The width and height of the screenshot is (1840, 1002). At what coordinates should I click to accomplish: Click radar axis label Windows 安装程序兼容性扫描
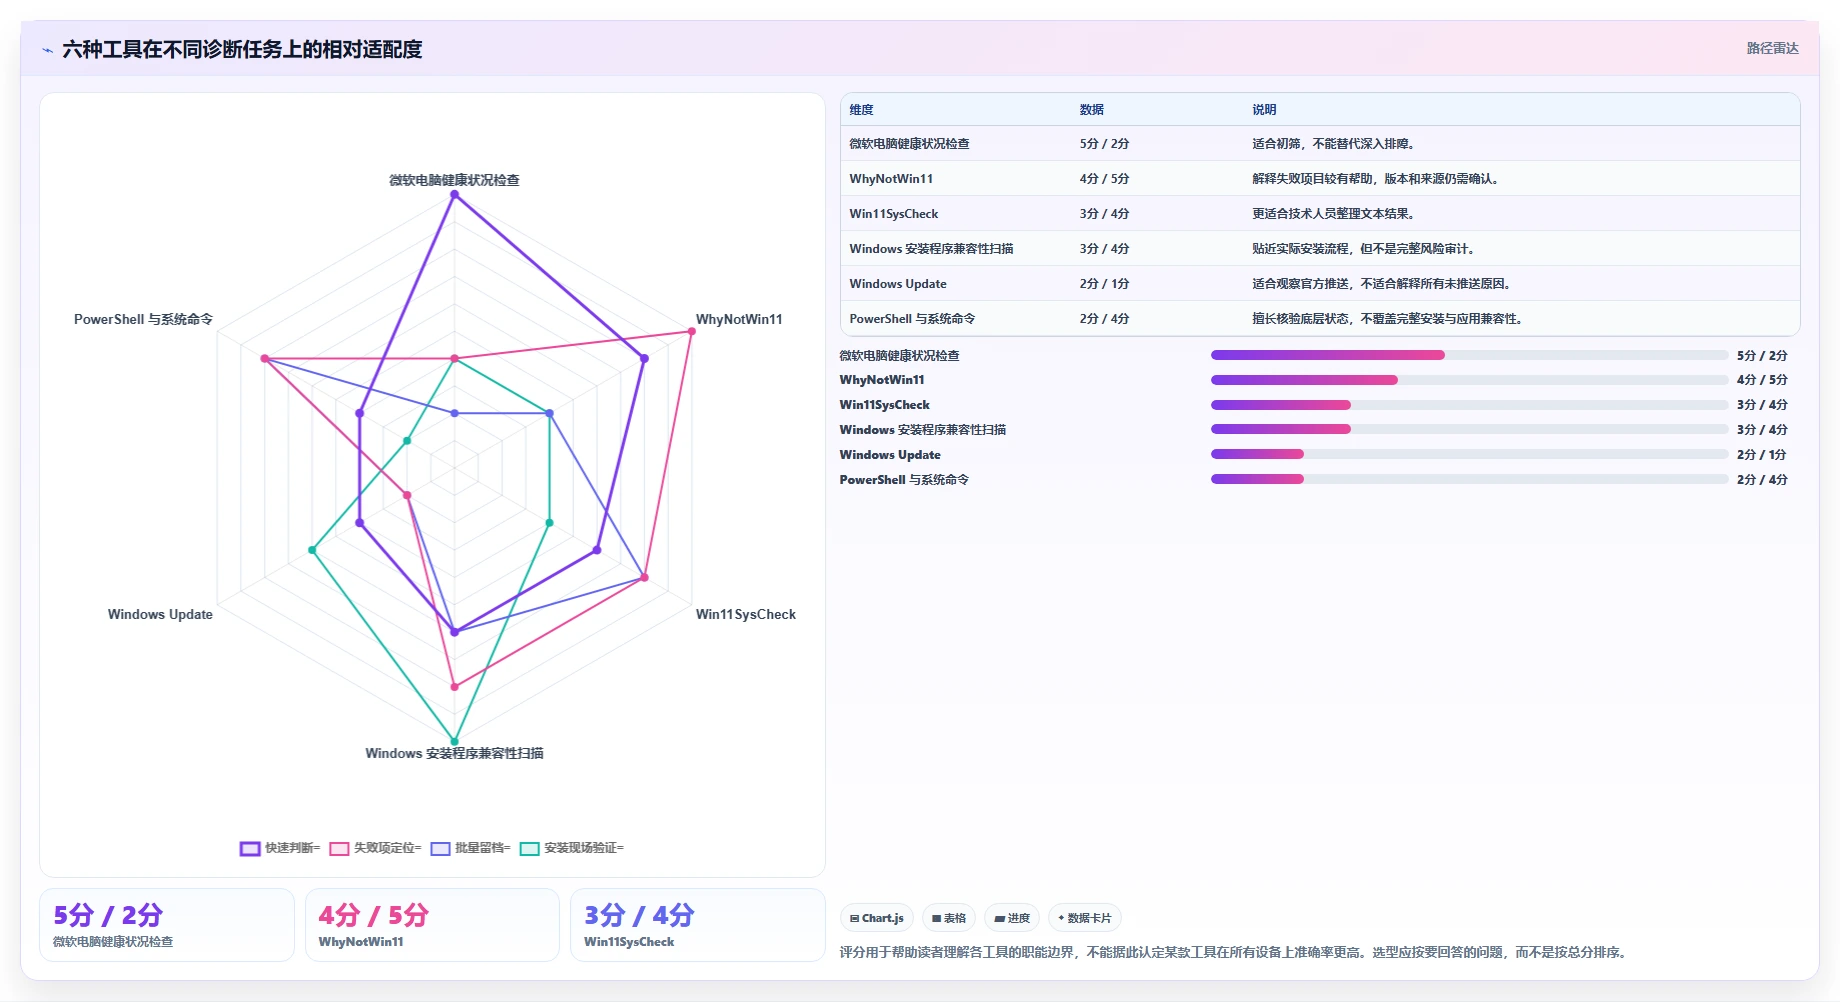(454, 753)
